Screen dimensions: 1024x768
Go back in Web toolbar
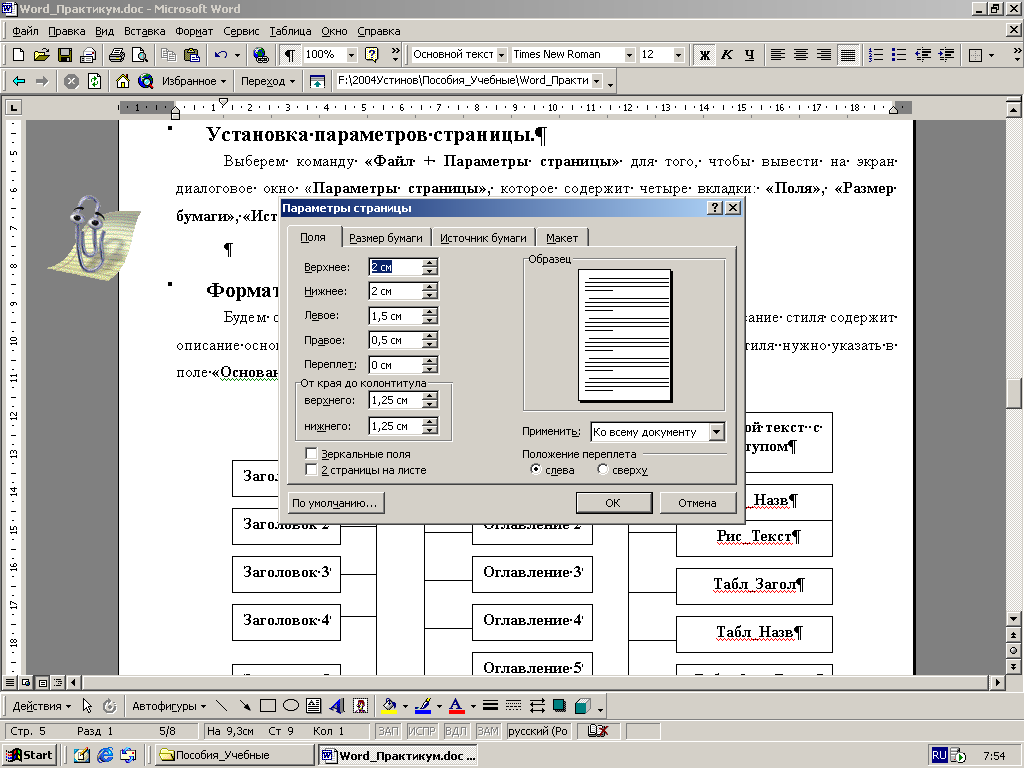[19, 81]
